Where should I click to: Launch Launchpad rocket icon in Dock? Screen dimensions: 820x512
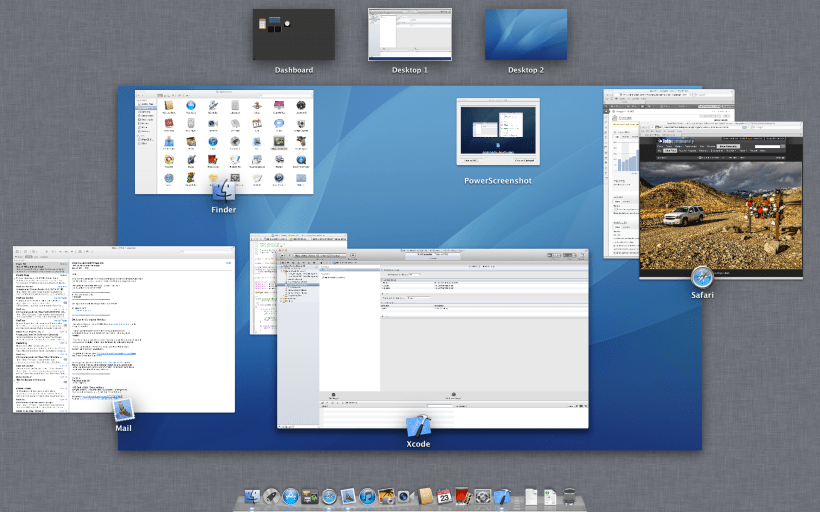pyautogui.click(x=271, y=497)
